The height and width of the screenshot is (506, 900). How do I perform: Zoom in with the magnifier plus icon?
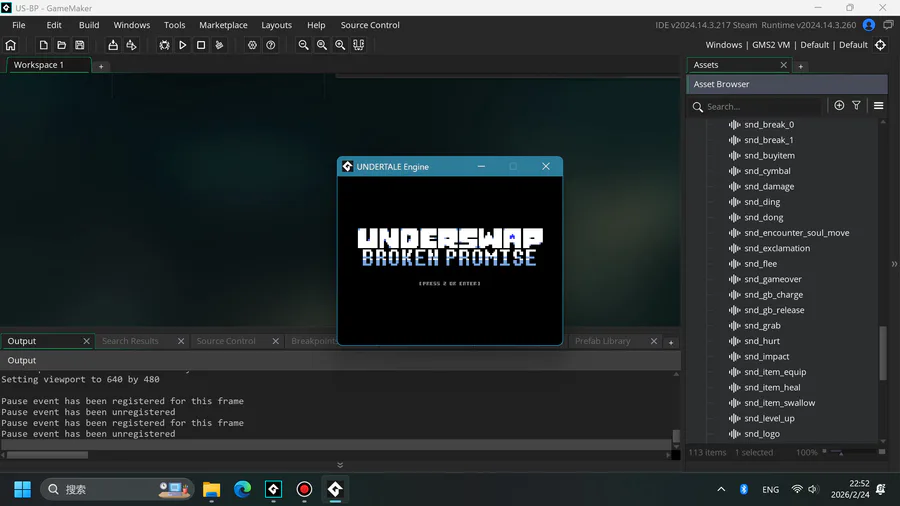tap(340, 45)
